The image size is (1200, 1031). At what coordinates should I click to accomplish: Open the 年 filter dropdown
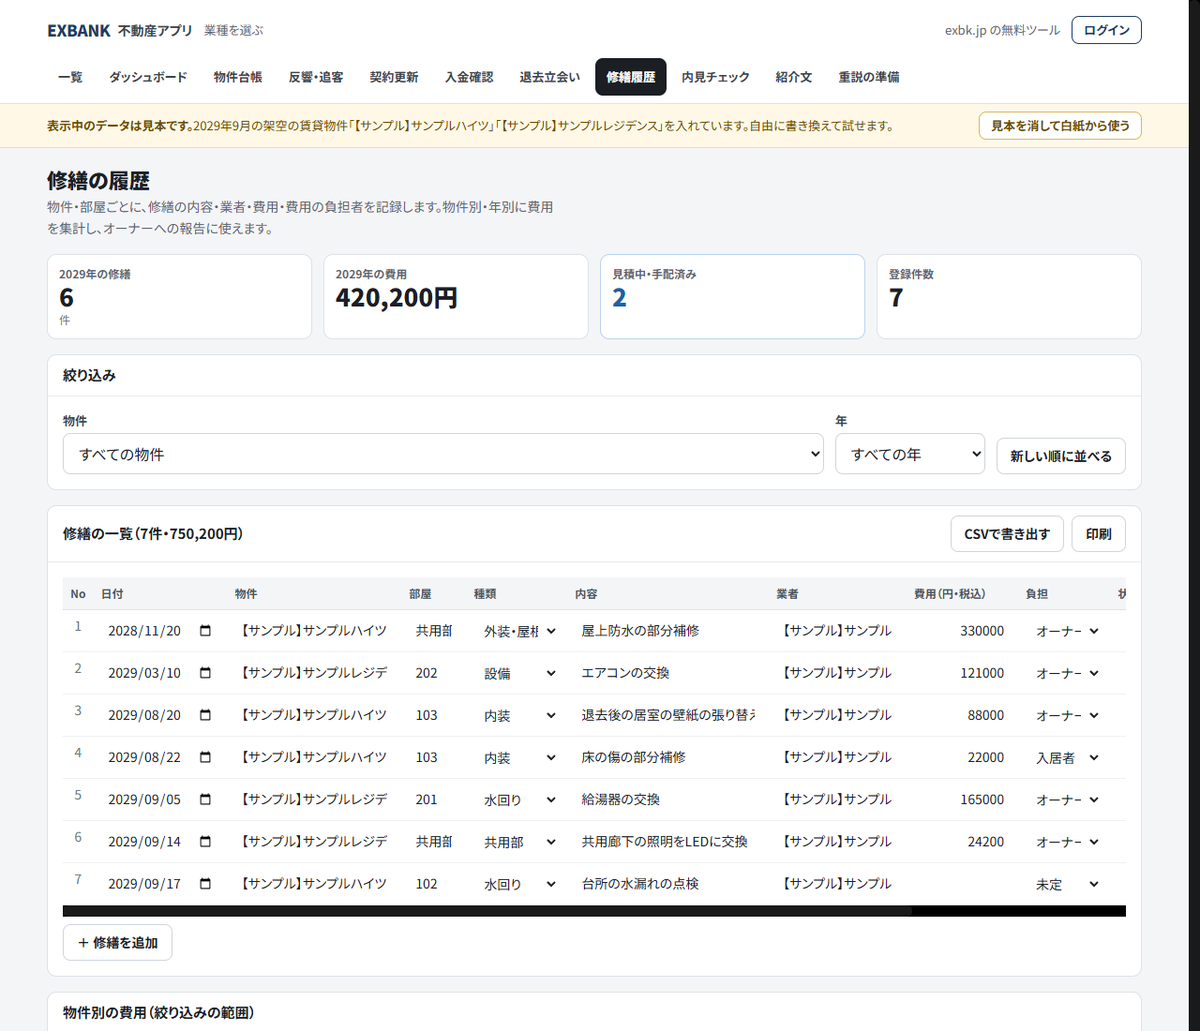[910, 454]
